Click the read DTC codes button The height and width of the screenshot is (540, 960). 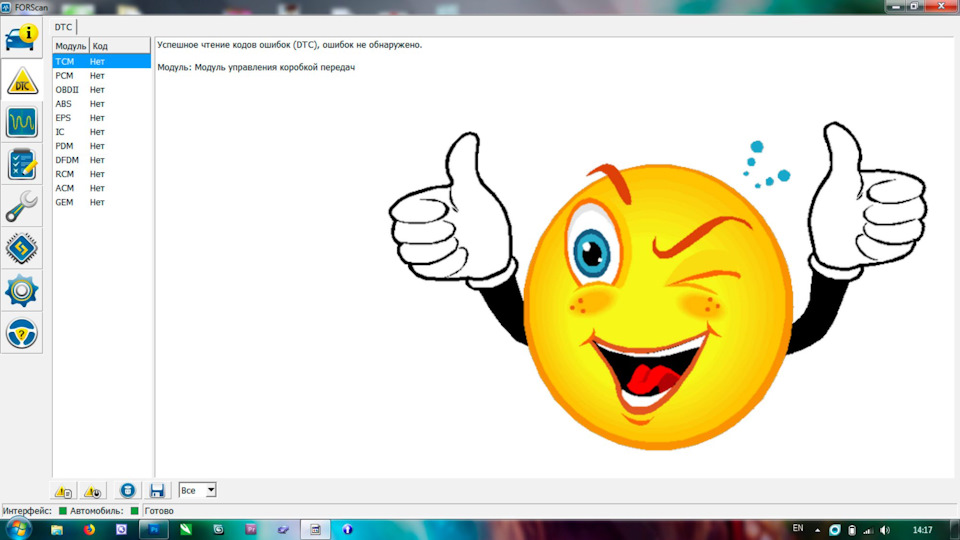pyautogui.click(x=62, y=490)
